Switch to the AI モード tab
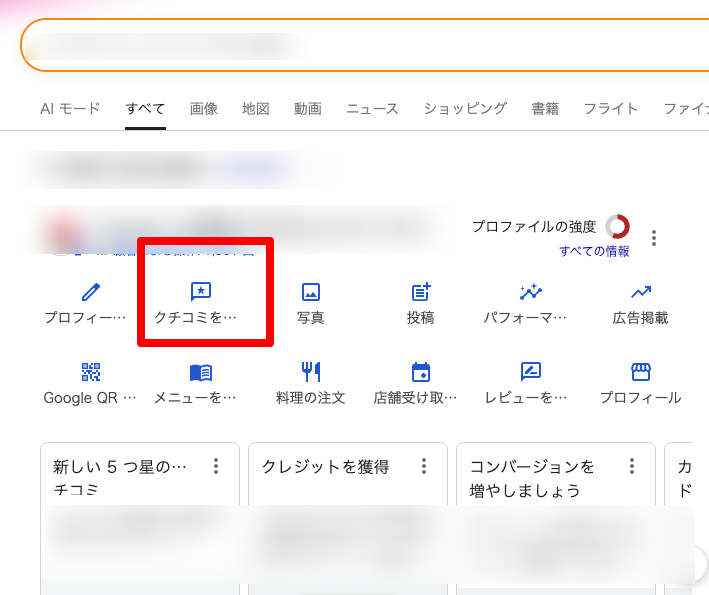 (x=70, y=109)
